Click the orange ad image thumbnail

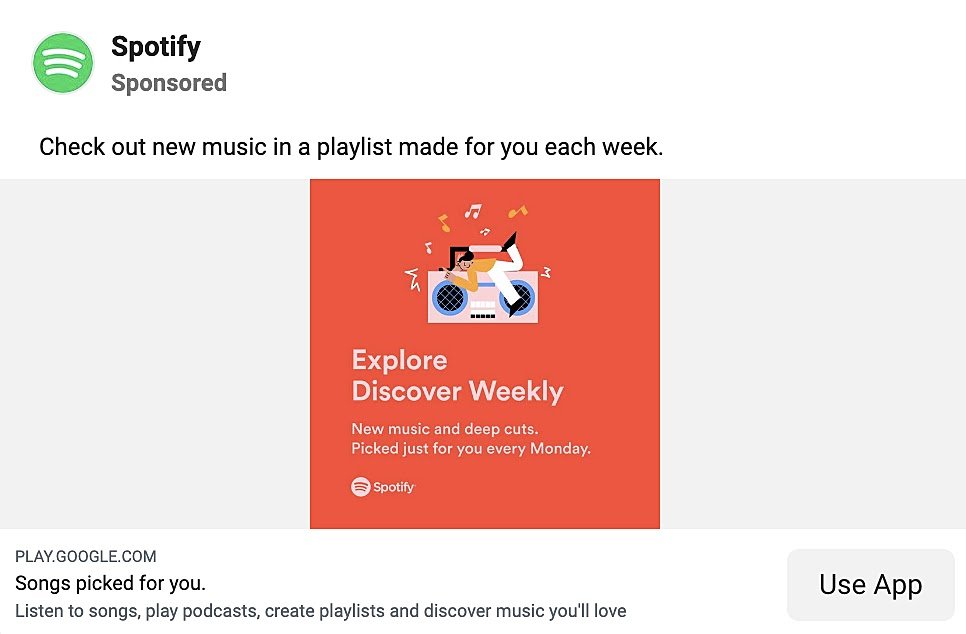click(x=485, y=353)
